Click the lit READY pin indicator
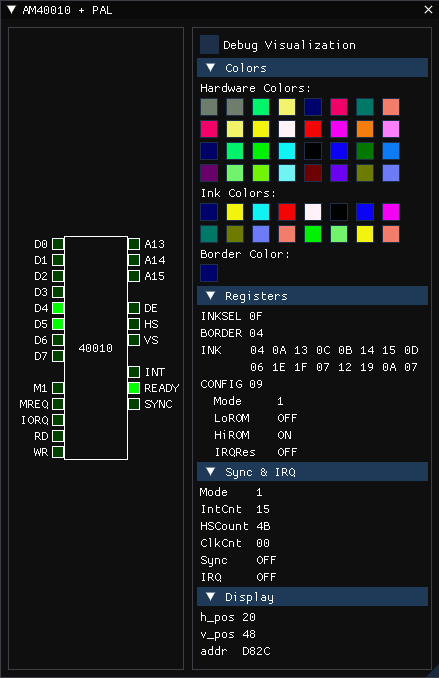Image resolution: width=439 pixels, height=678 pixels. 134,388
